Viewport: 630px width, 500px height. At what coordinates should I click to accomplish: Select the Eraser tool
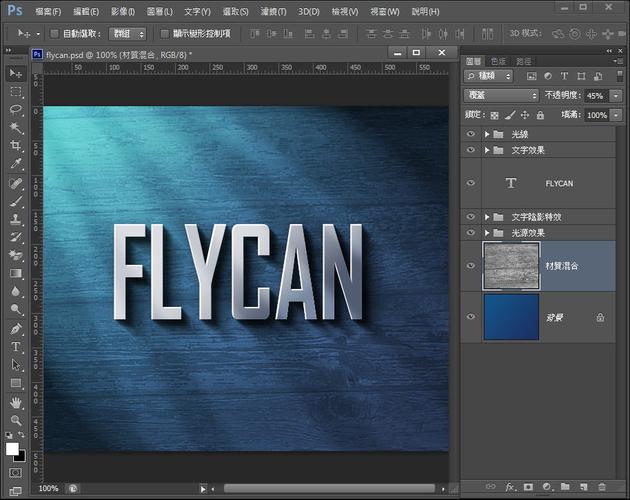coord(16,255)
